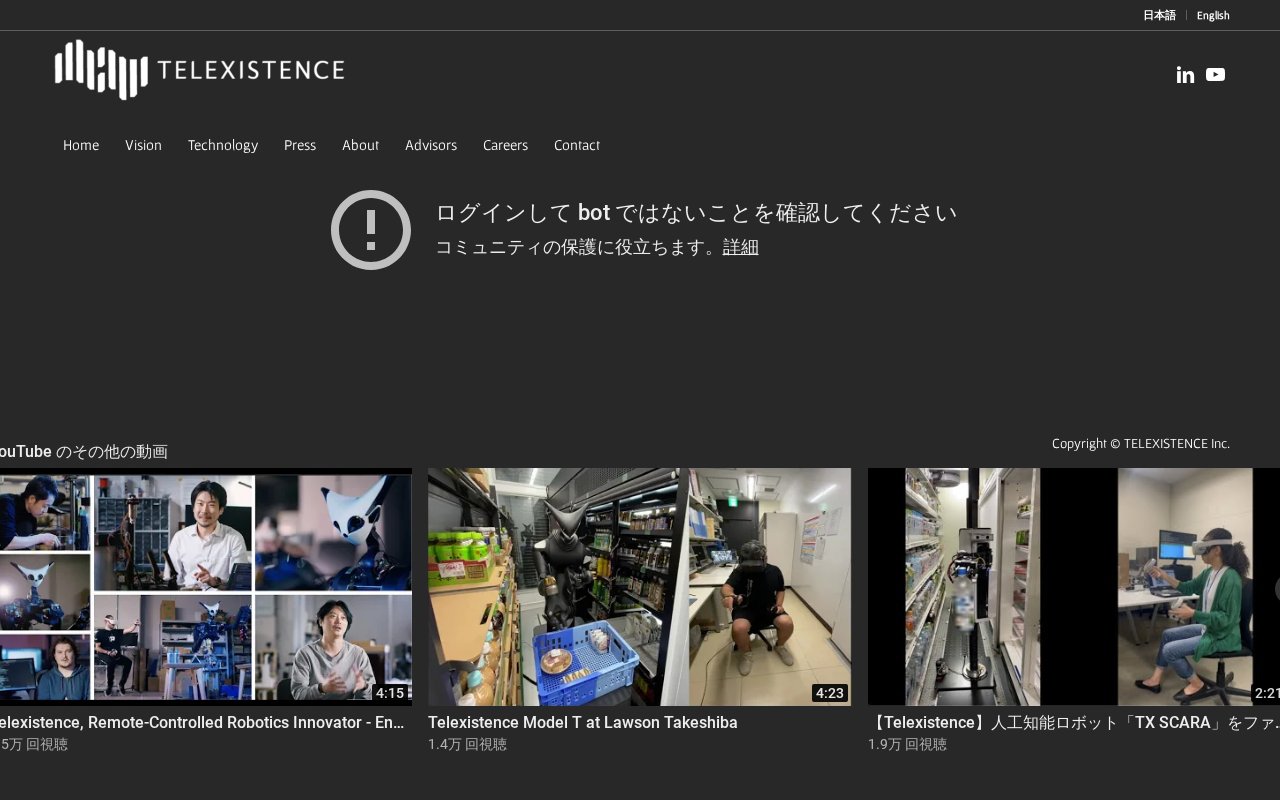Open the Telexistence LinkedIn icon
Image resolution: width=1280 pixels, height=800 pixels.
pos(1185,75)
